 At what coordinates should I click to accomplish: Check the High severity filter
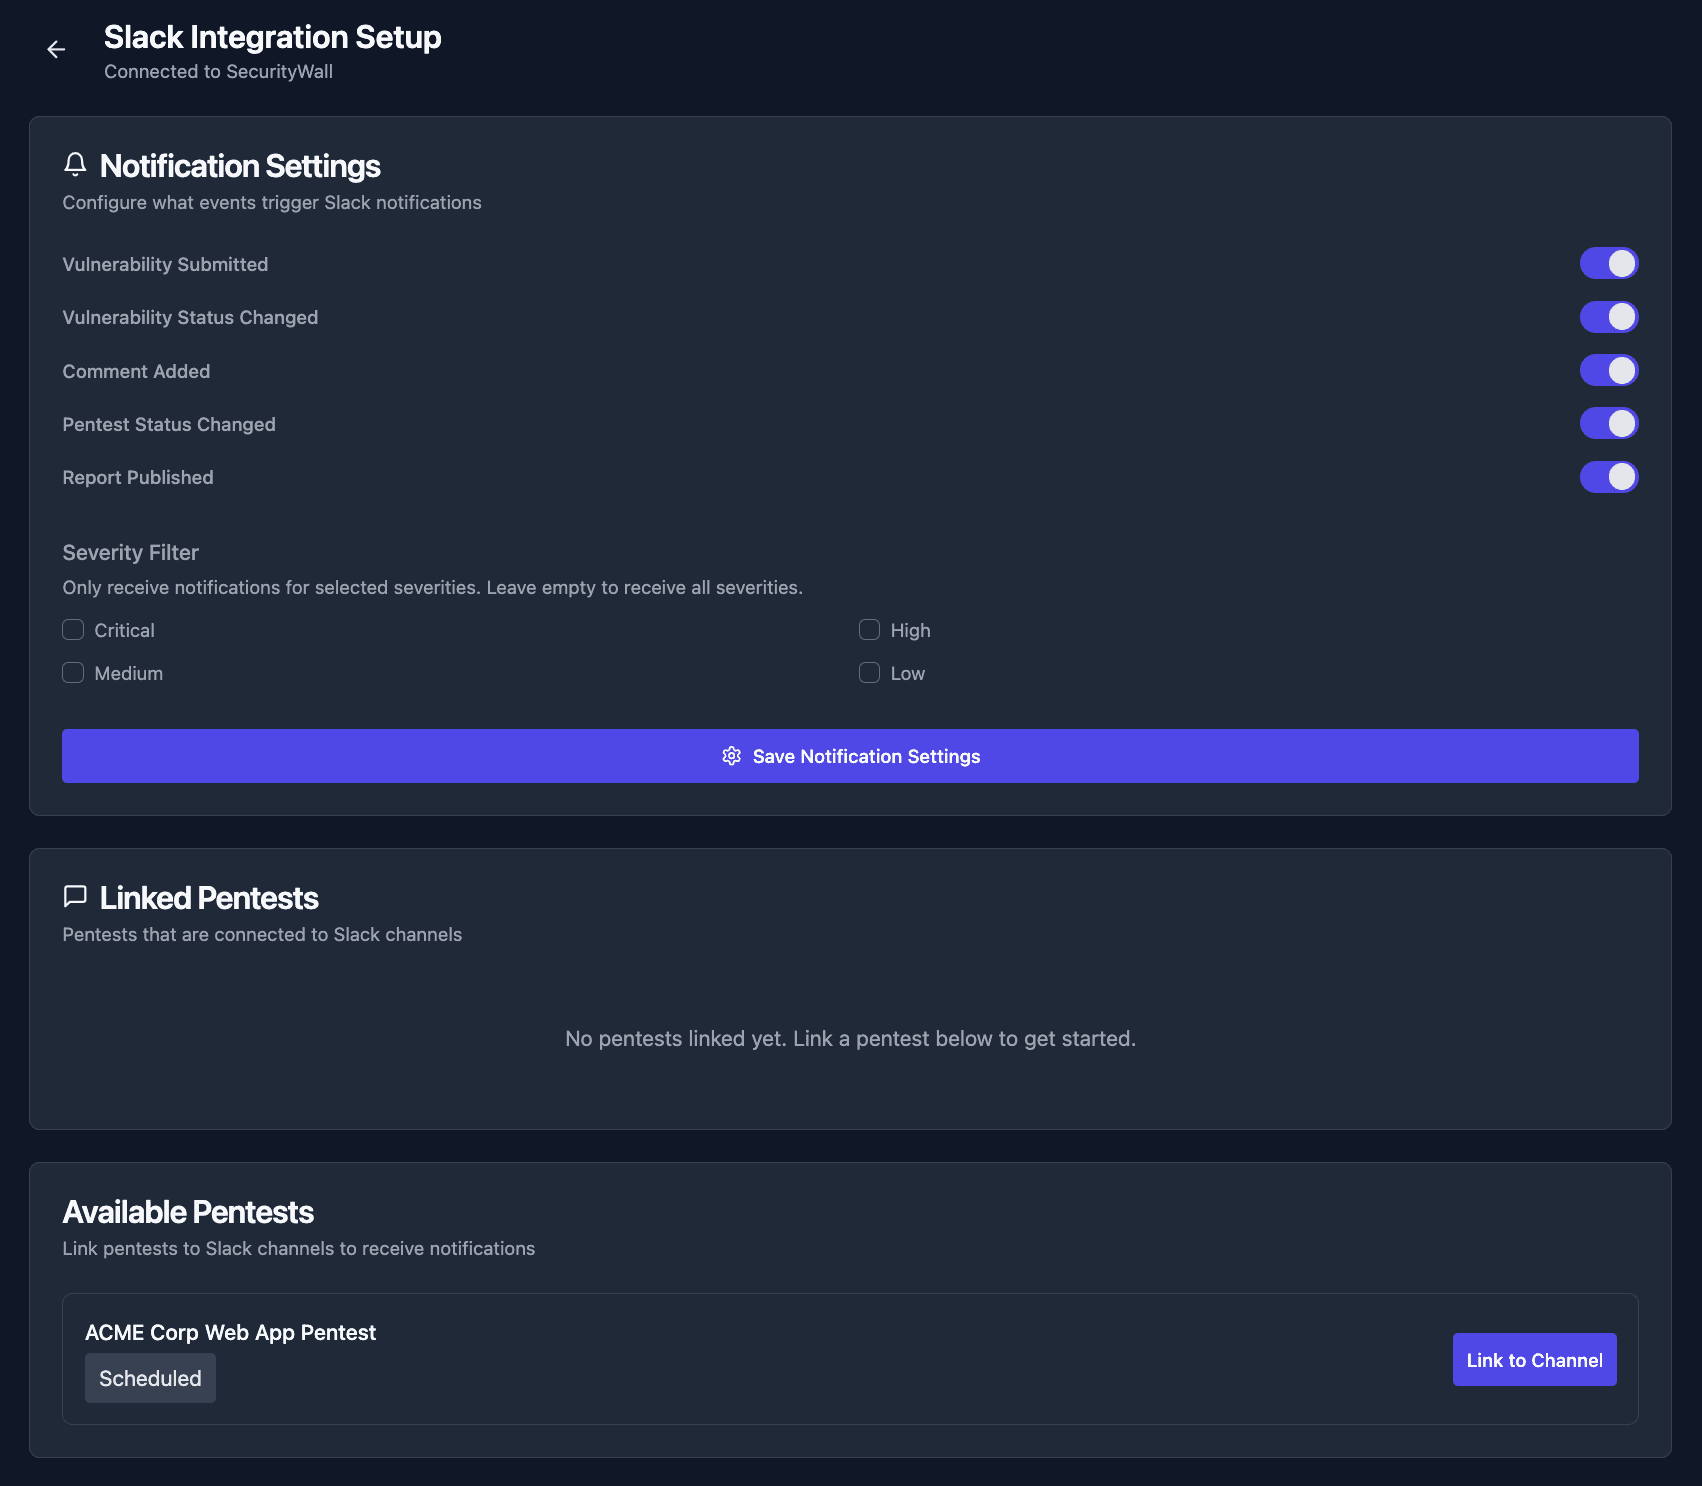click(x=868, y=629)
